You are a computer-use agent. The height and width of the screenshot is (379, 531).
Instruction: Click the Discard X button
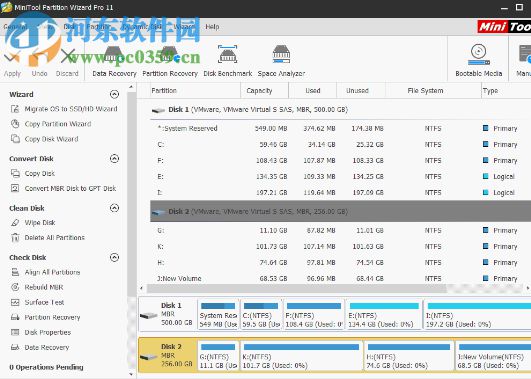pyautogui.click(x=67, y=63)
